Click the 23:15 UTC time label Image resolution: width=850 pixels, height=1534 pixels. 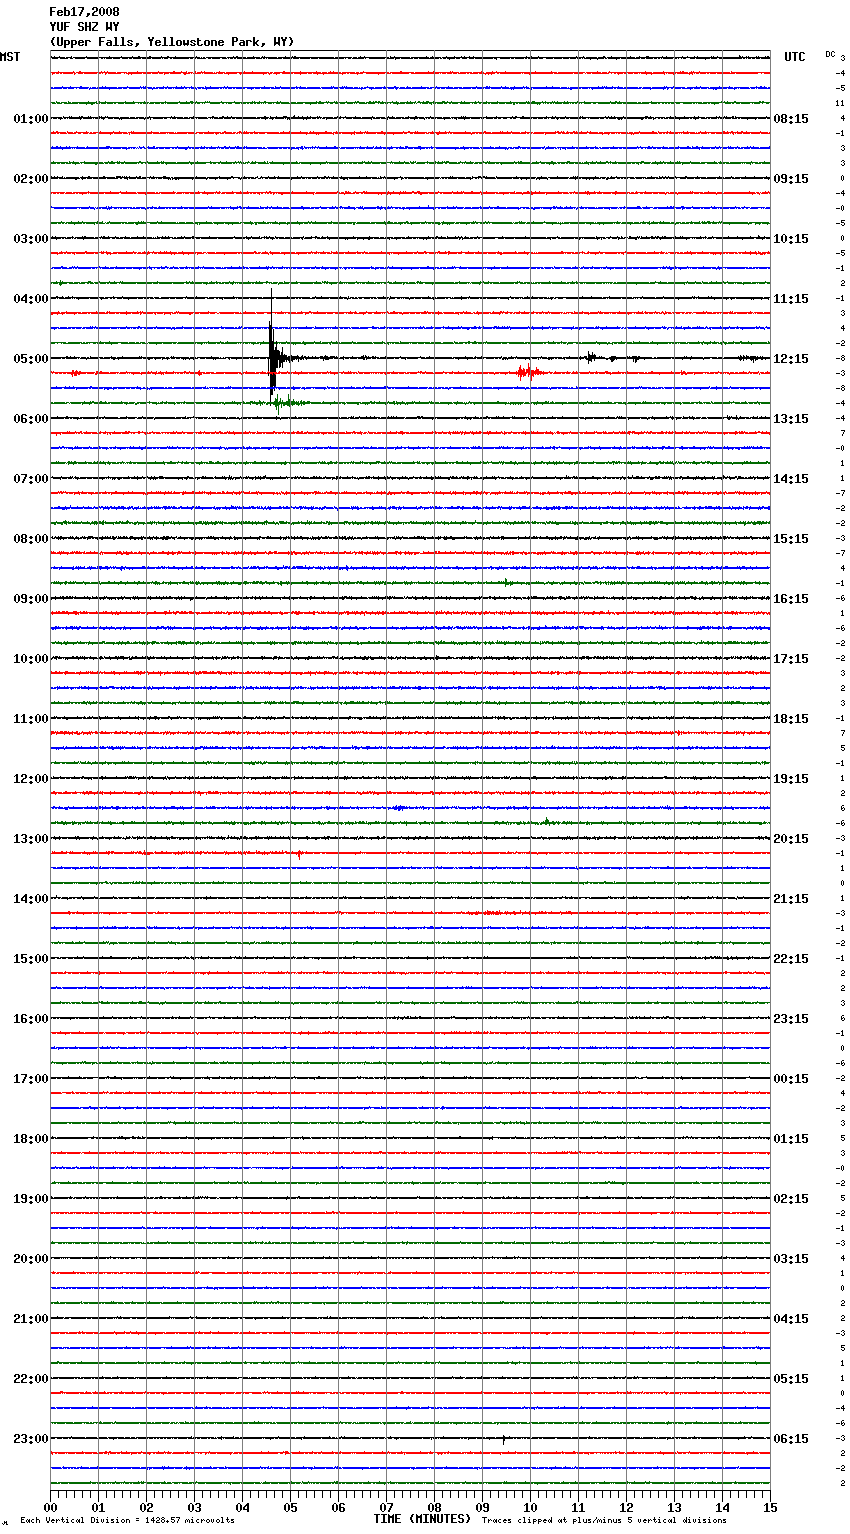click(x=791, y=1019)
